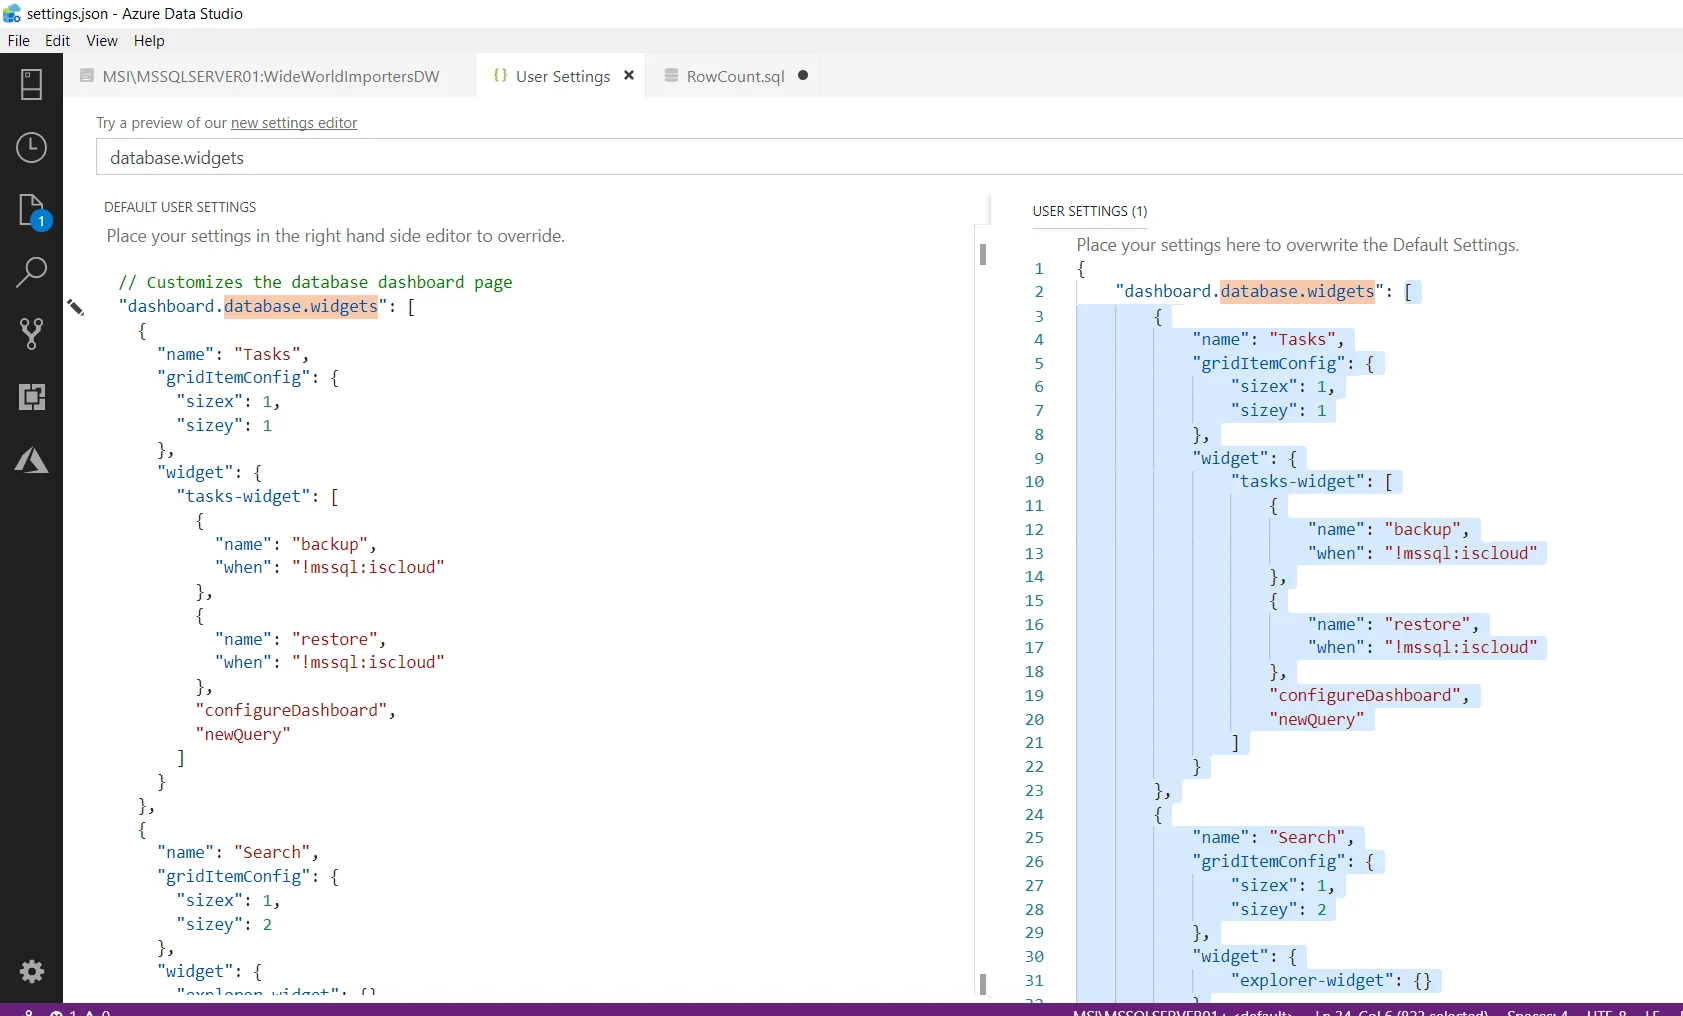Open the Source Control view
The width and height of the screenshot is (1683, 1016).
(x=31, y=334)
